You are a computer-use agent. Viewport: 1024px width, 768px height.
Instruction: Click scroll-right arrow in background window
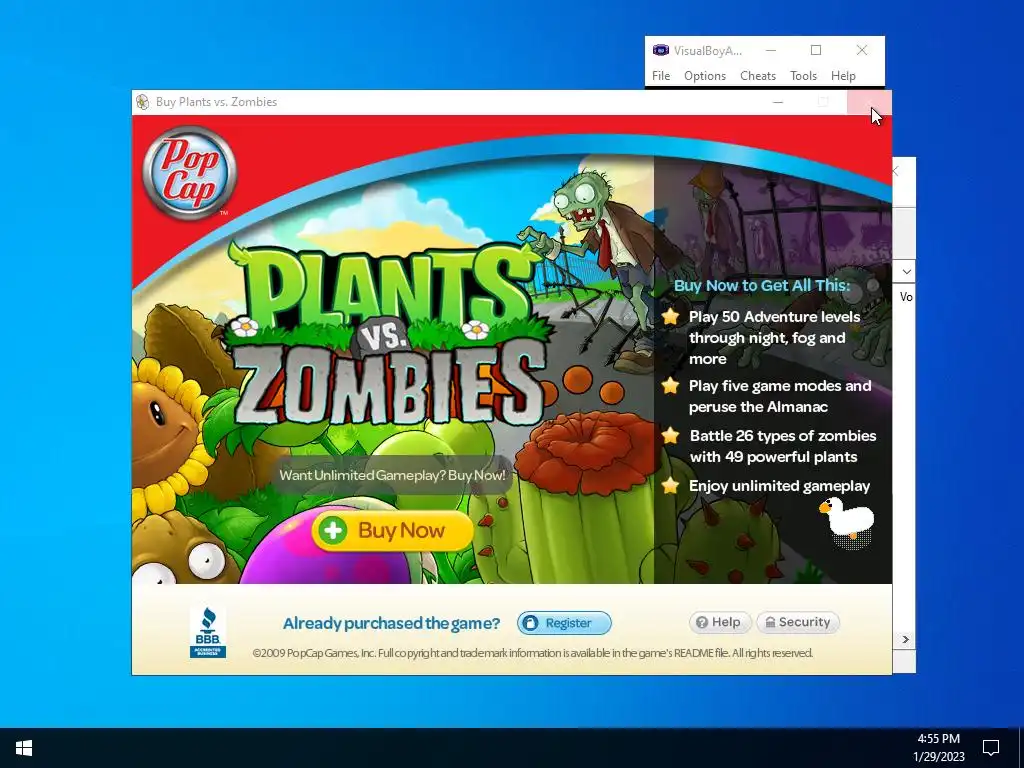pos(906,639)
